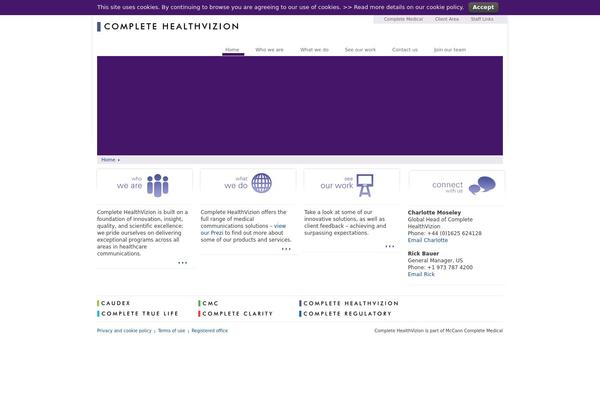The width and height of the screenshot is (600, 400).
Task: Click the purple hero banner
Action: tap(300, 106)
